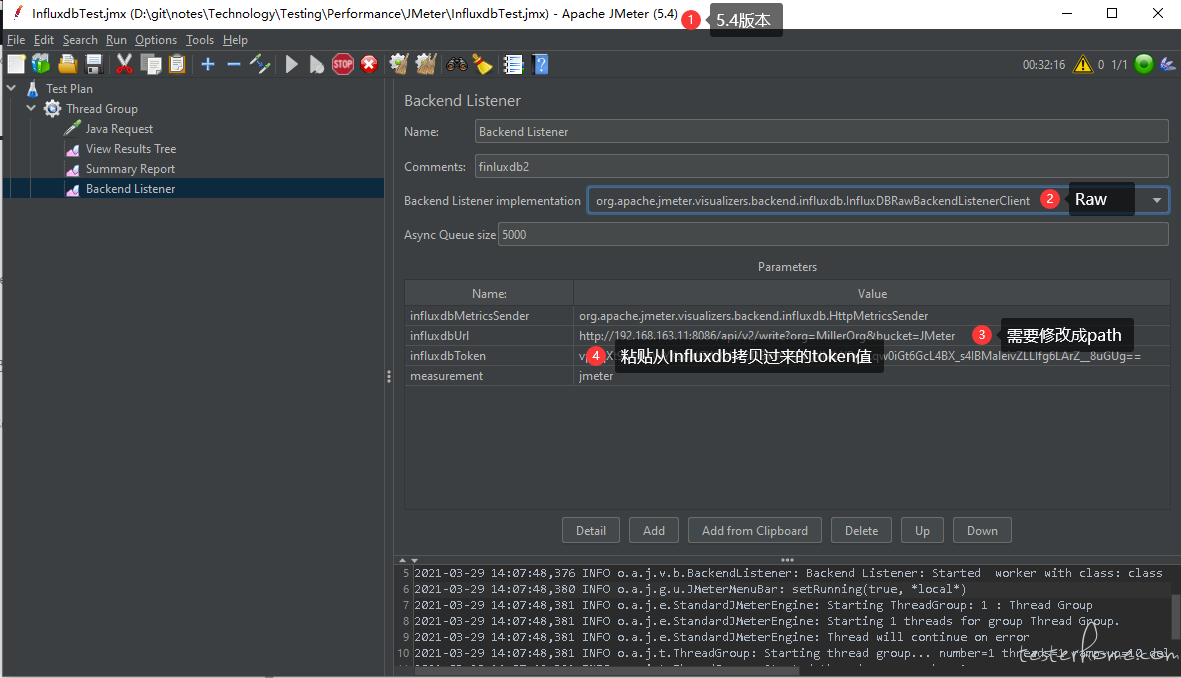Open Search with binoculars icon
Screen dimensions: 1181x678
(x=456, y=65)
